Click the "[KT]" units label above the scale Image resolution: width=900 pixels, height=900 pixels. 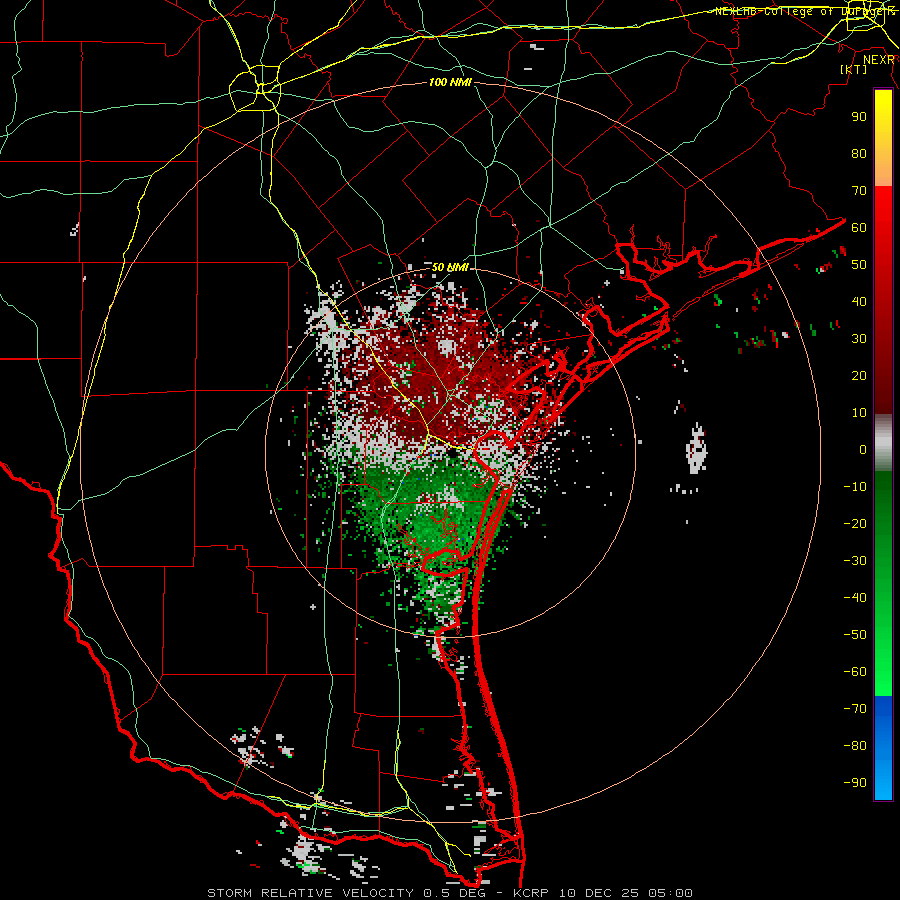point(854,69)
